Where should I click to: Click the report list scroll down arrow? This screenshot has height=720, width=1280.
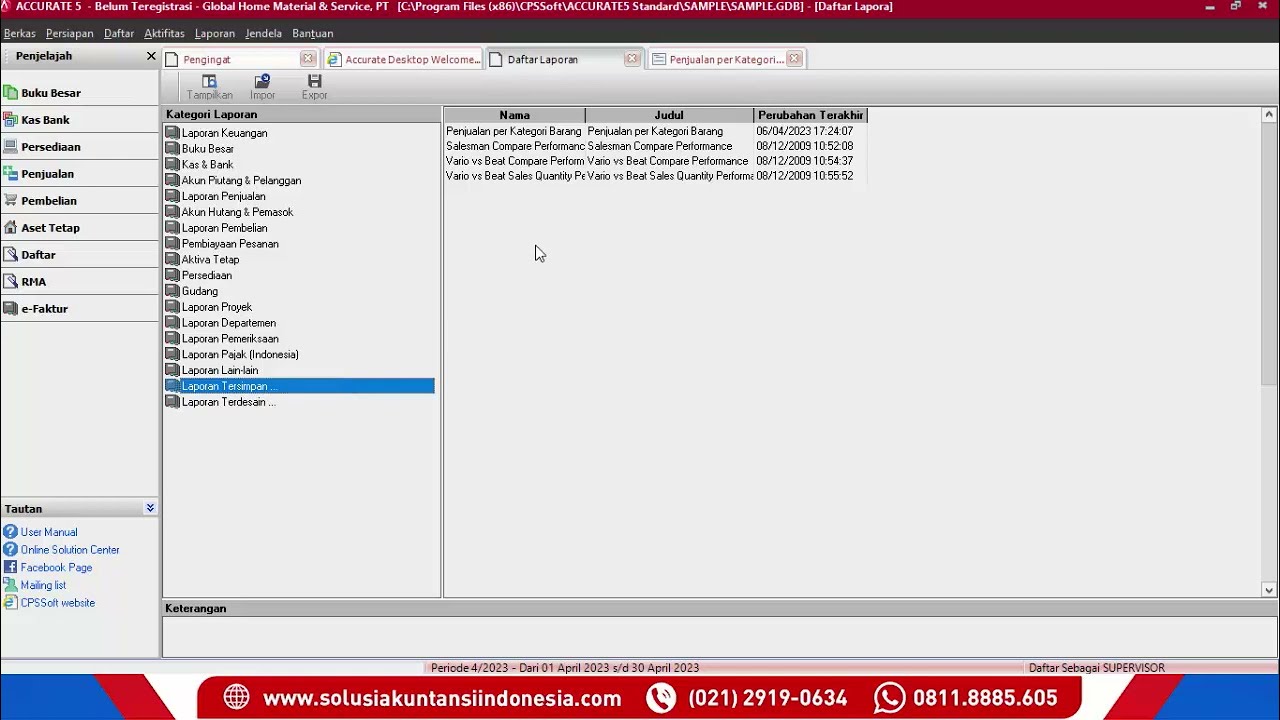coord(1269,590)
